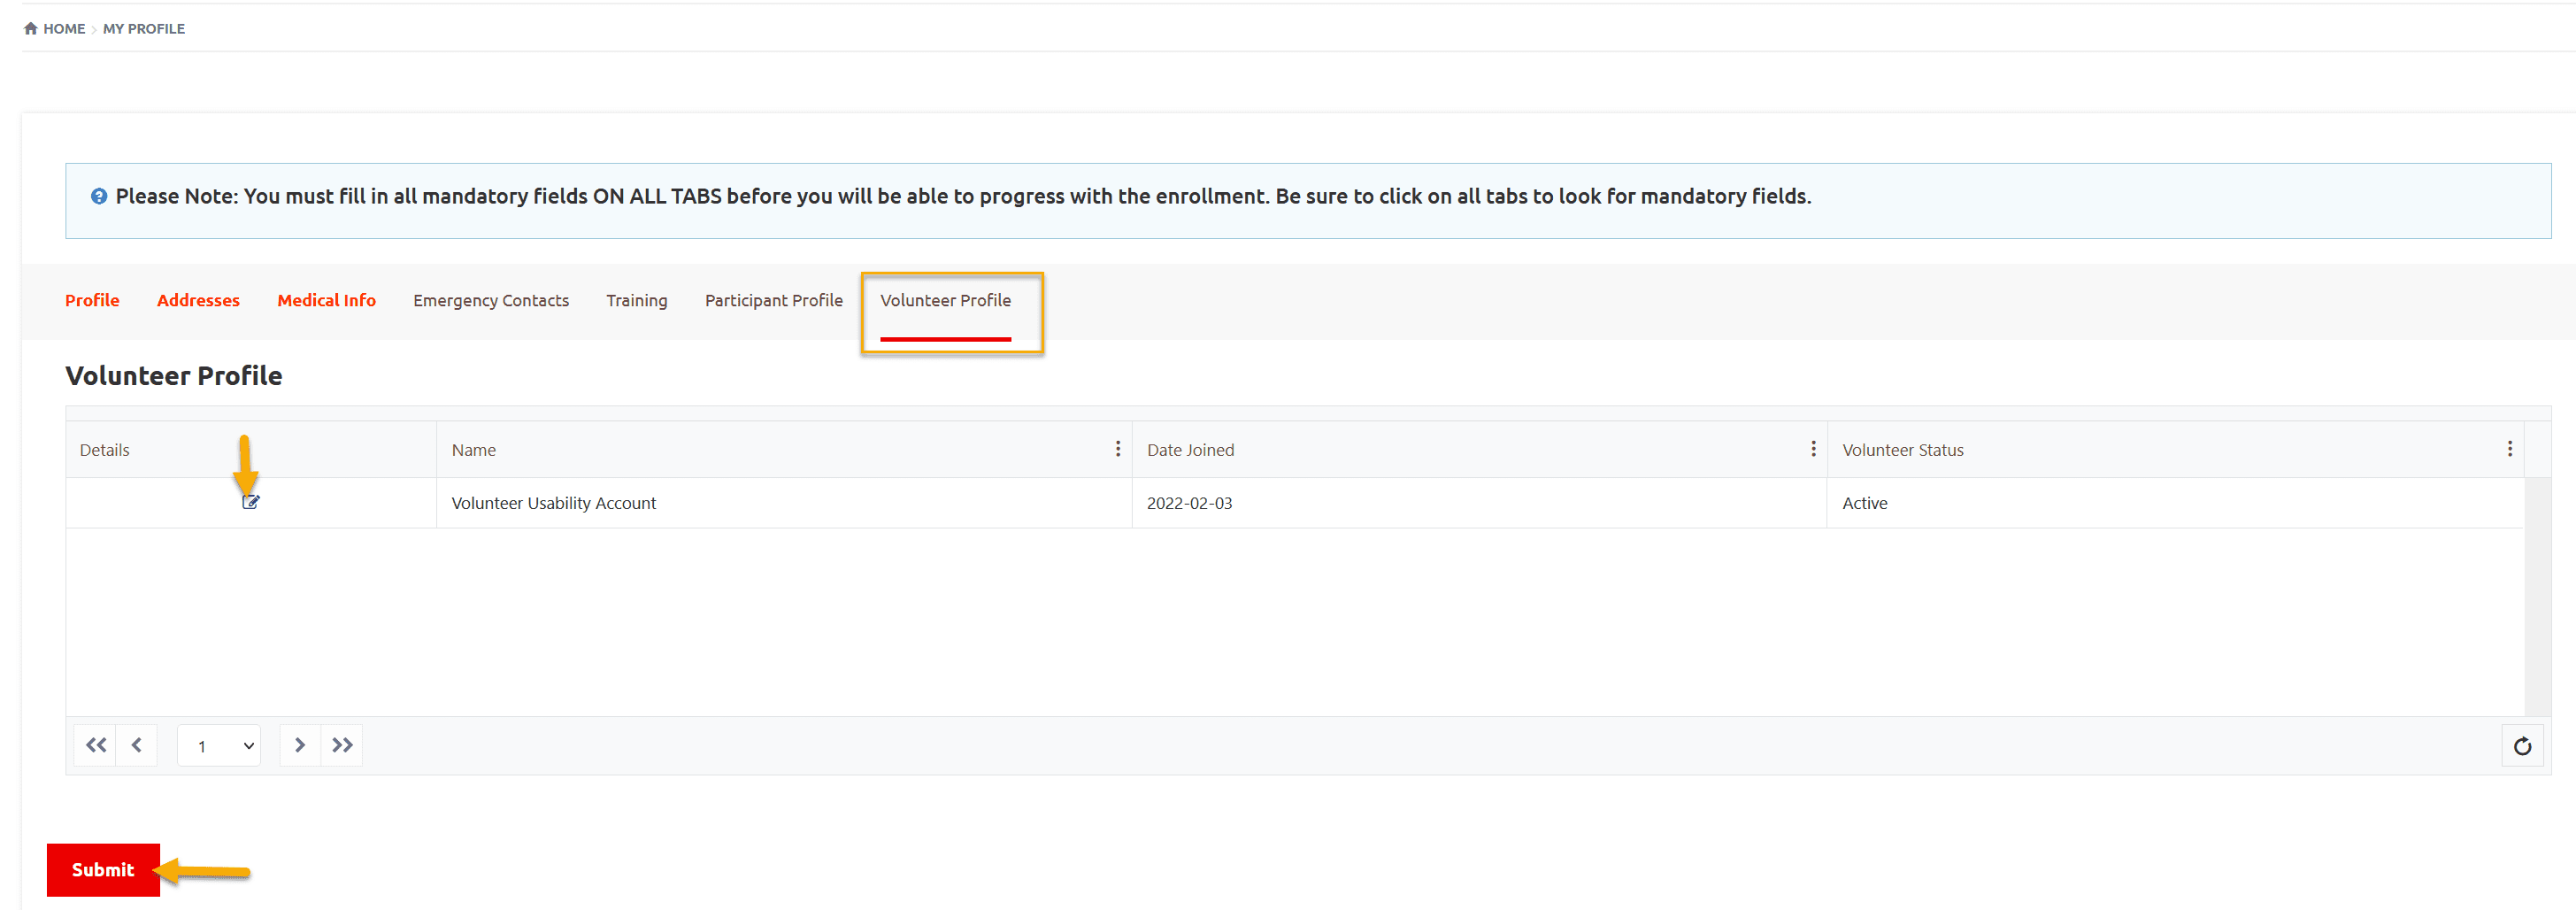Open the HOME breadcrumb link
This screenshot has width=2576, height=910.
pyautogui.click(x=64, y=29)
